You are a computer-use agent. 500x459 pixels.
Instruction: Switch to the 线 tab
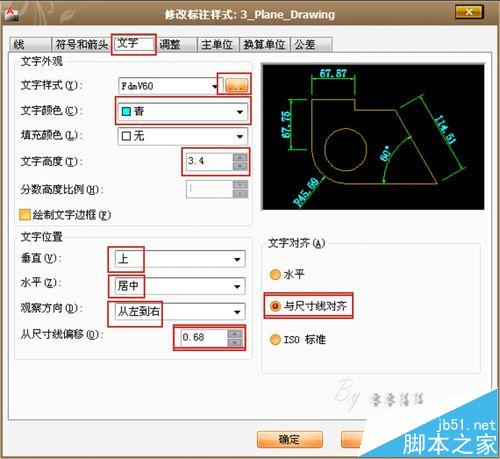pos(30,44)
